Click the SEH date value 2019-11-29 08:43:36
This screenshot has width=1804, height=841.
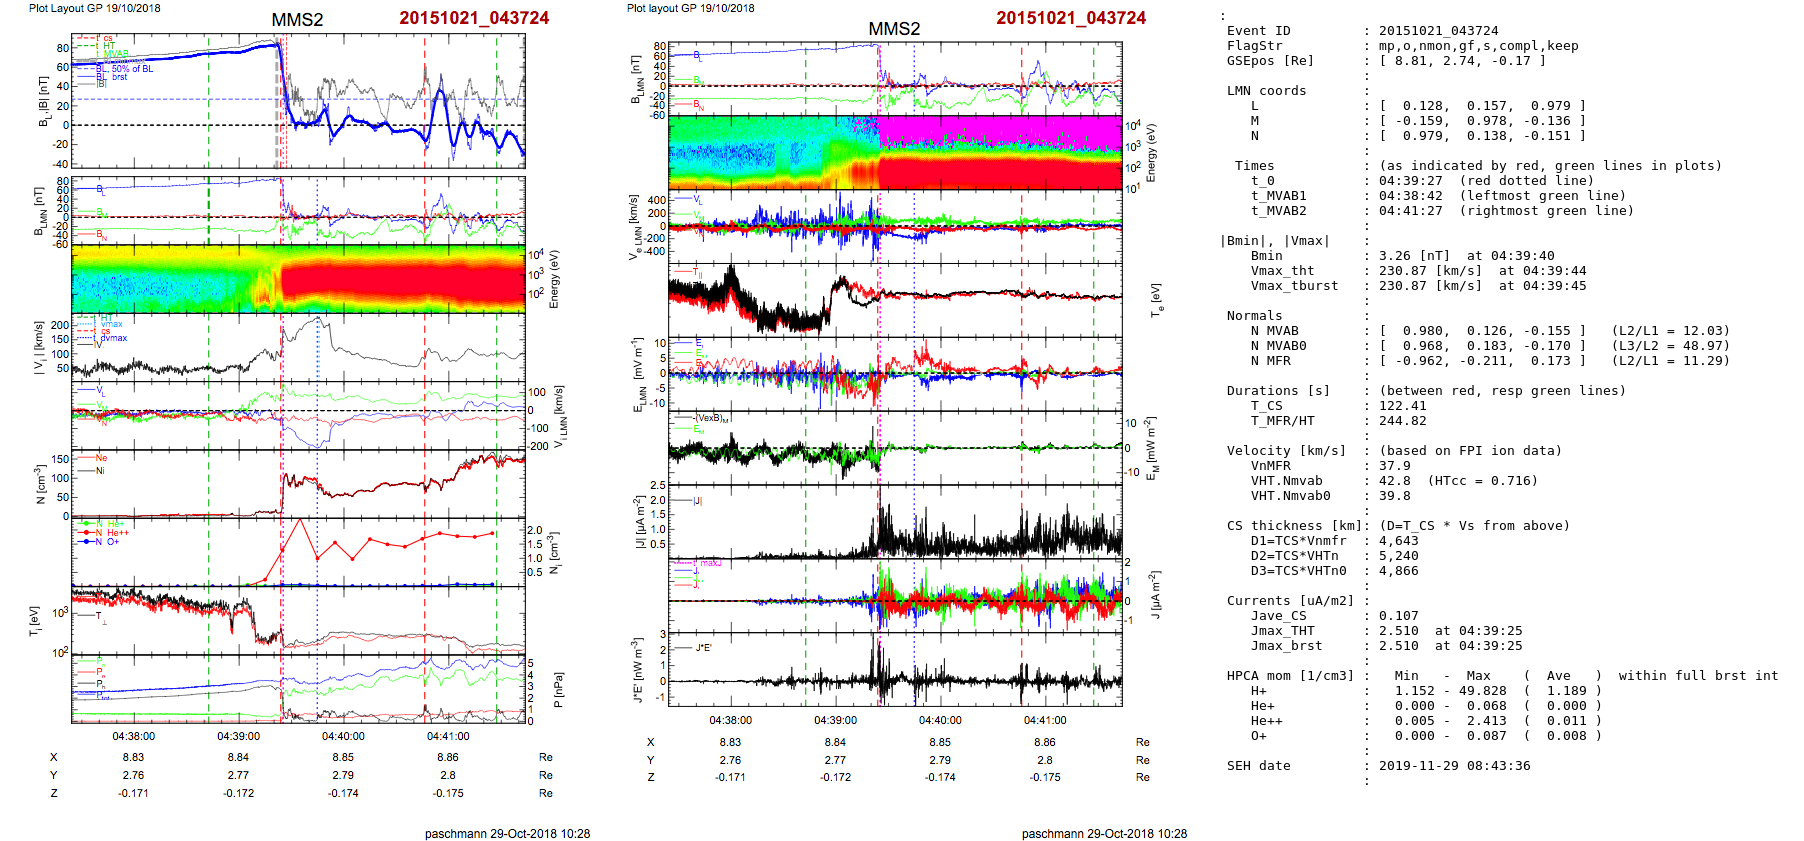(x=1454, y=766)
